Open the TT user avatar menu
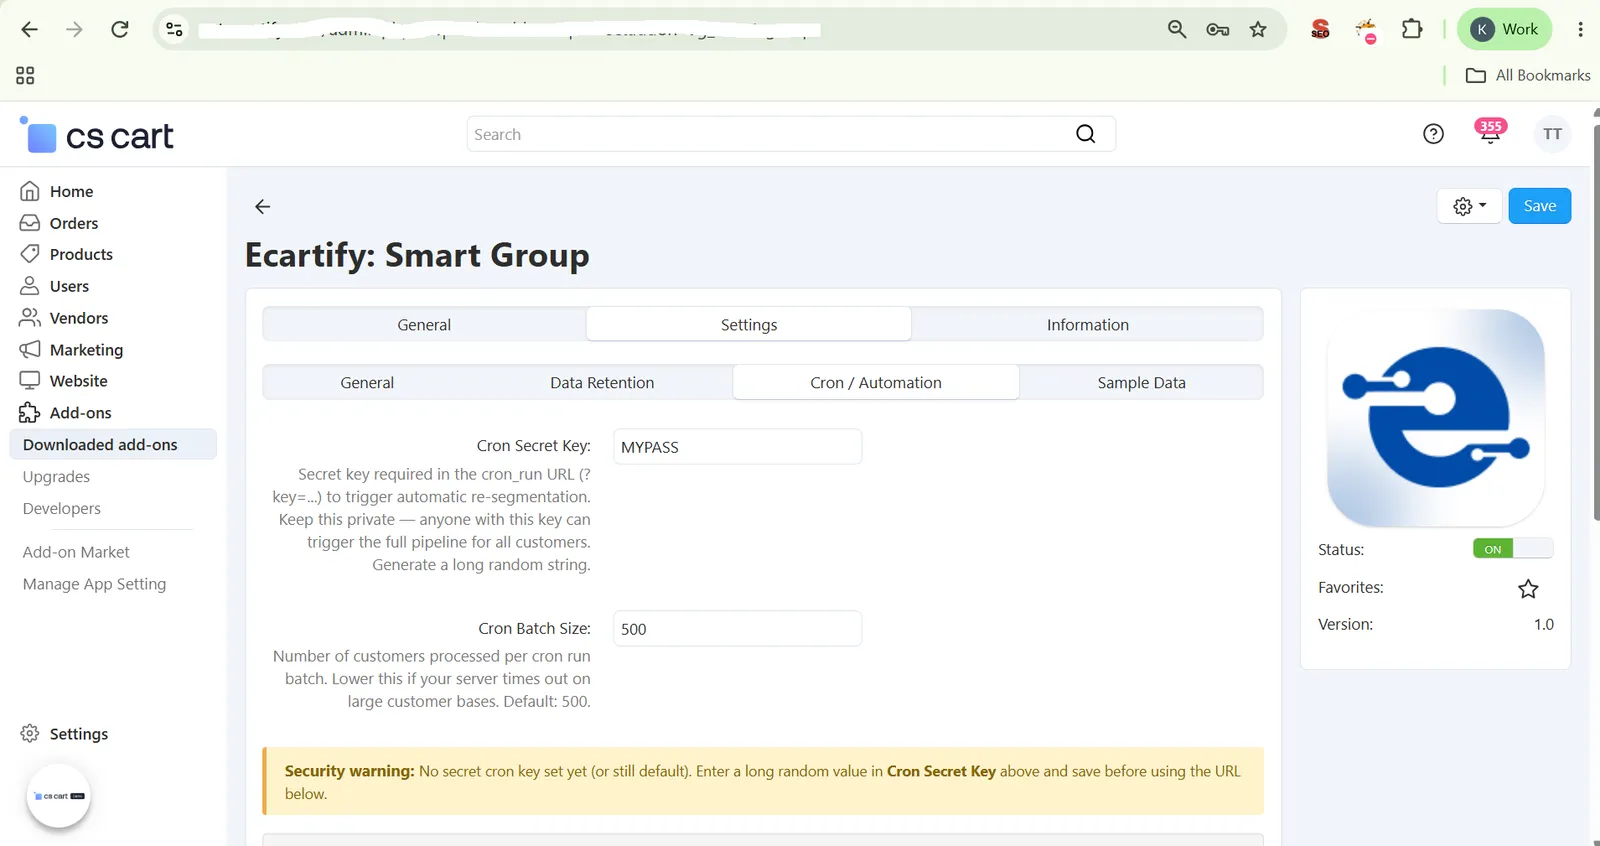This screenshot has width=1600, height=846. pyautogui.click(x=1552, y=134)
